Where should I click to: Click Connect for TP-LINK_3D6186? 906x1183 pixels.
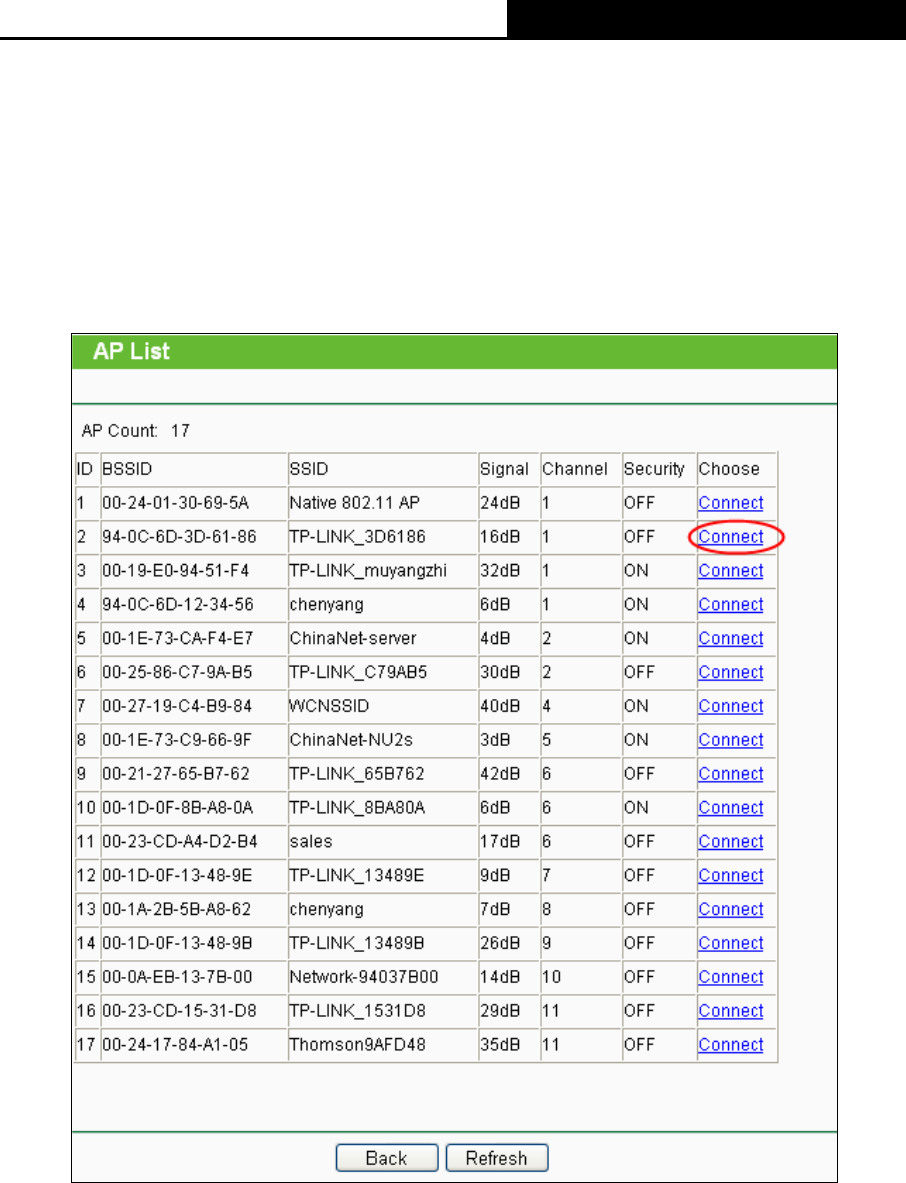(730, 536)
